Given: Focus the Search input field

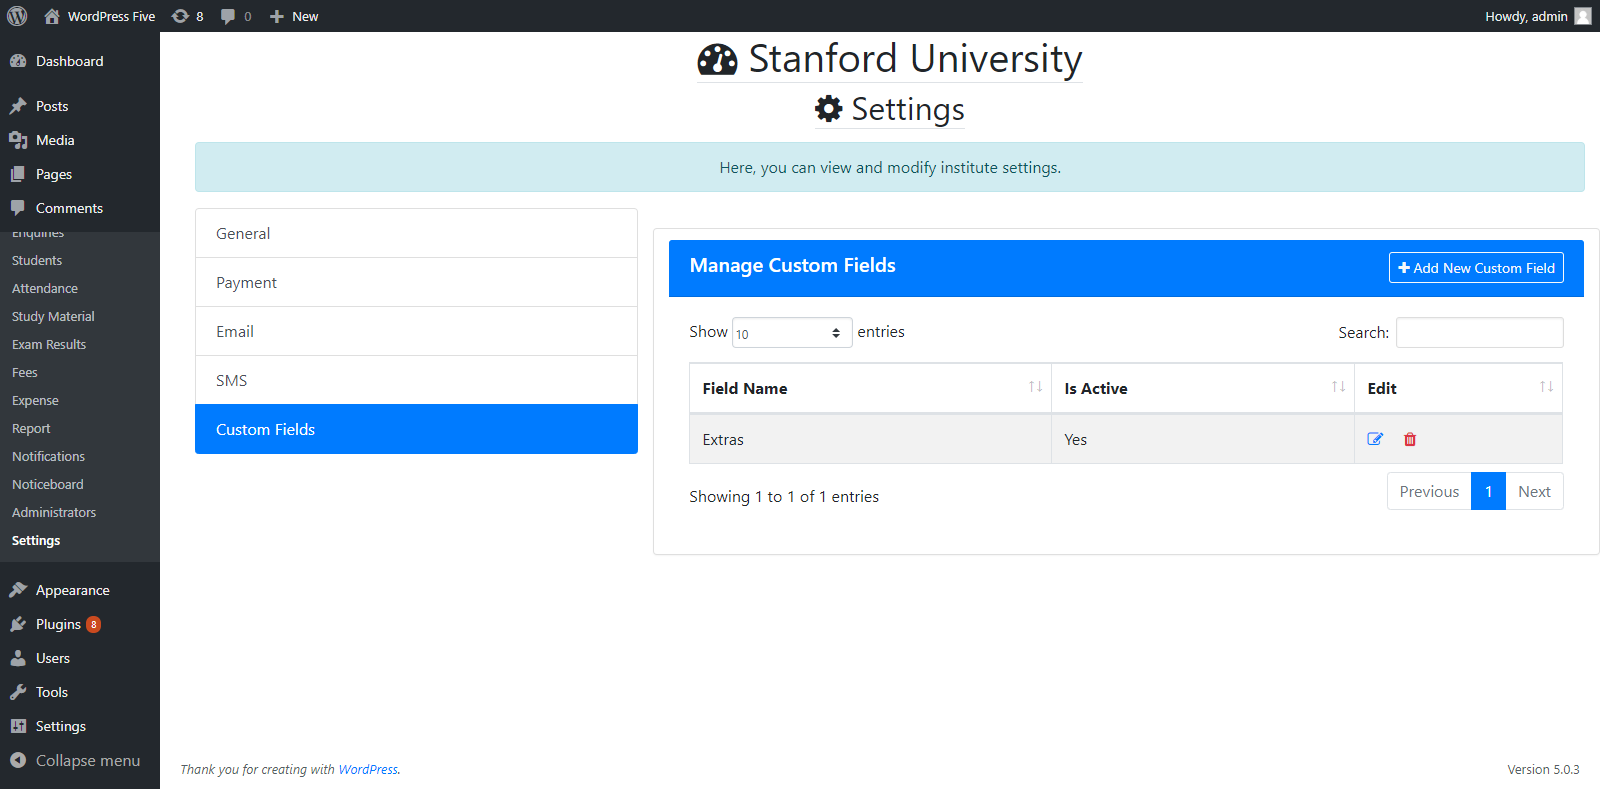Looking at the screenshot, I should click(x=1479, y=333).
